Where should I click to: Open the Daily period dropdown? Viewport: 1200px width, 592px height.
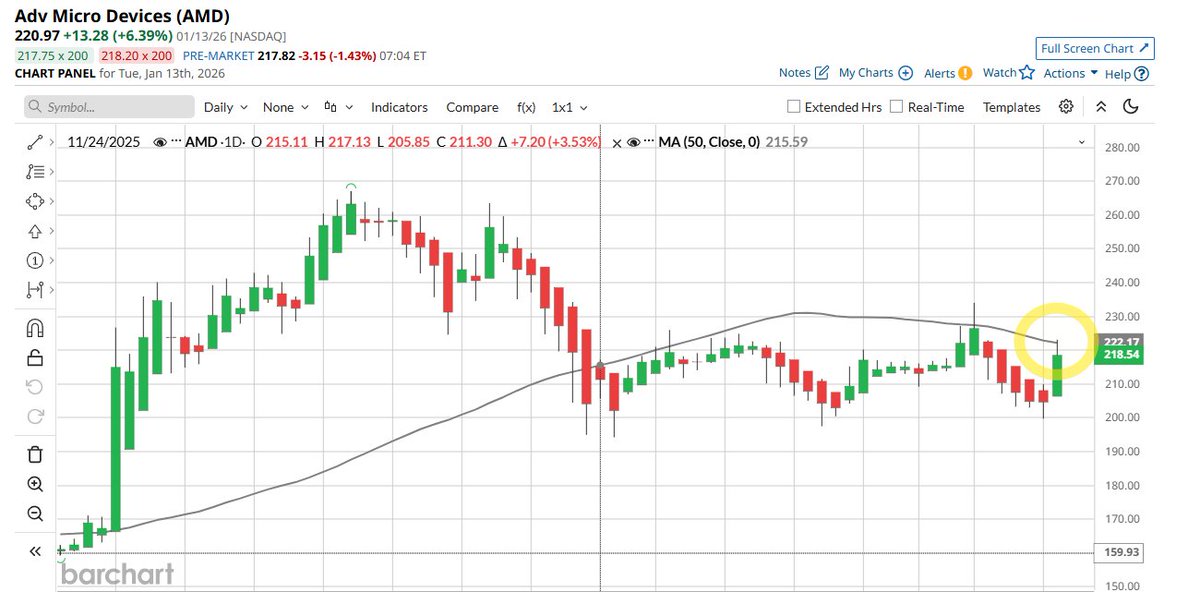(x=225, y=107)
